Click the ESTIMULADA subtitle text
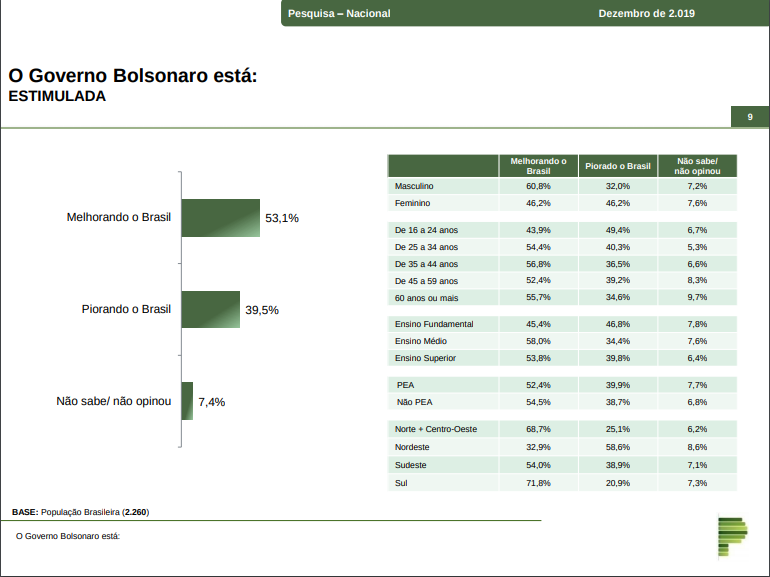This screenshot has height=577, width=770. tap(57, 97)
